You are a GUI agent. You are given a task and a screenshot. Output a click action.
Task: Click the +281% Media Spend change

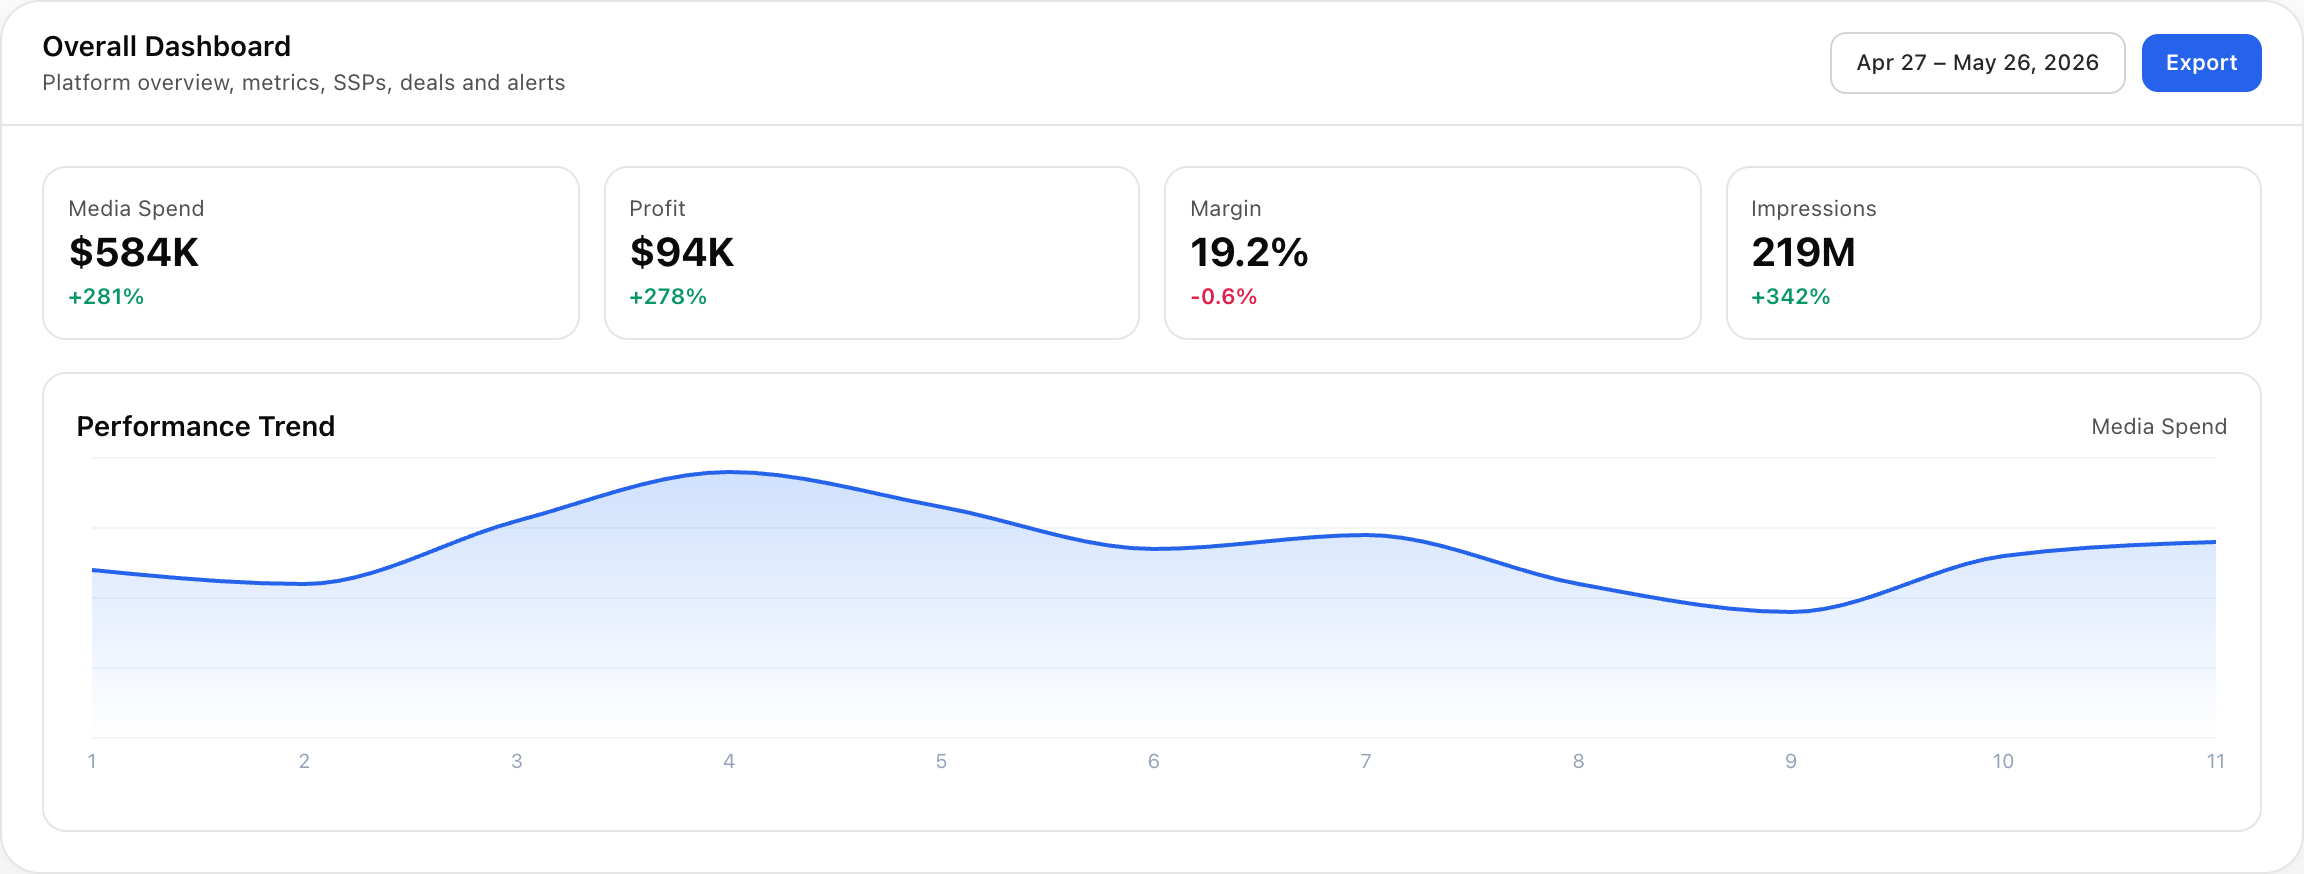pos(106,297)
